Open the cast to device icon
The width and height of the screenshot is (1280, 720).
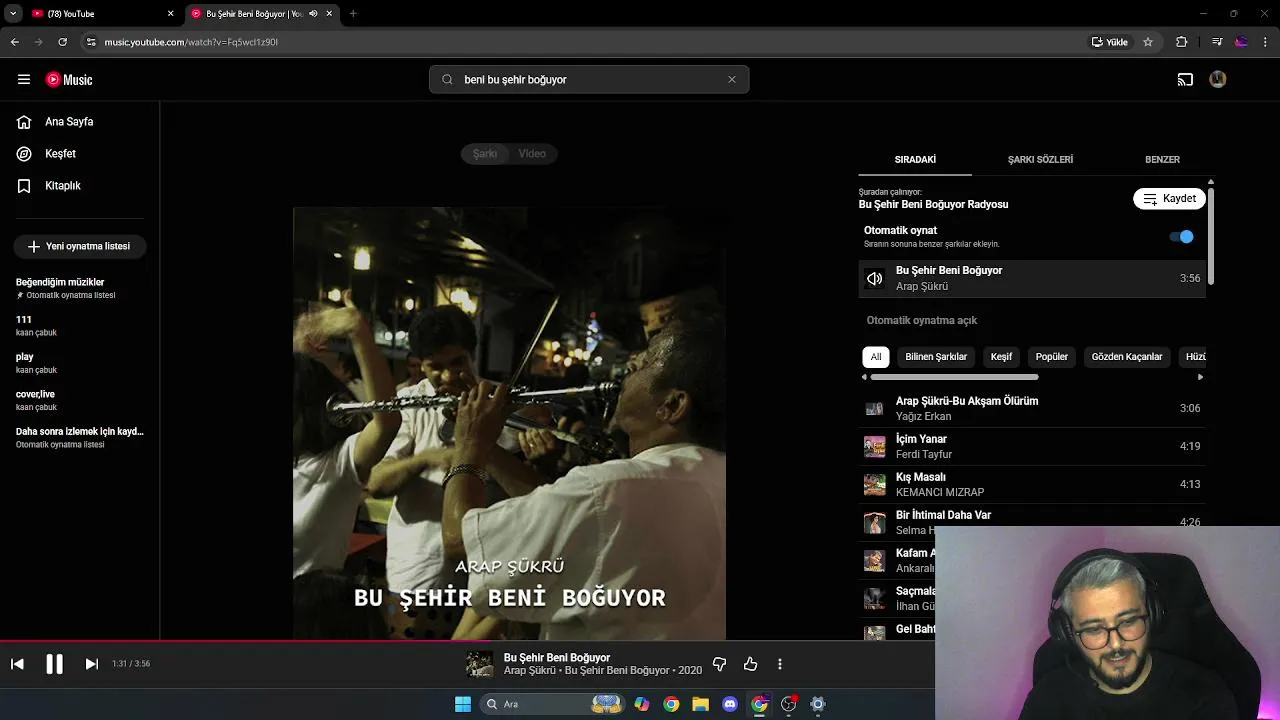pos(1185,80)
